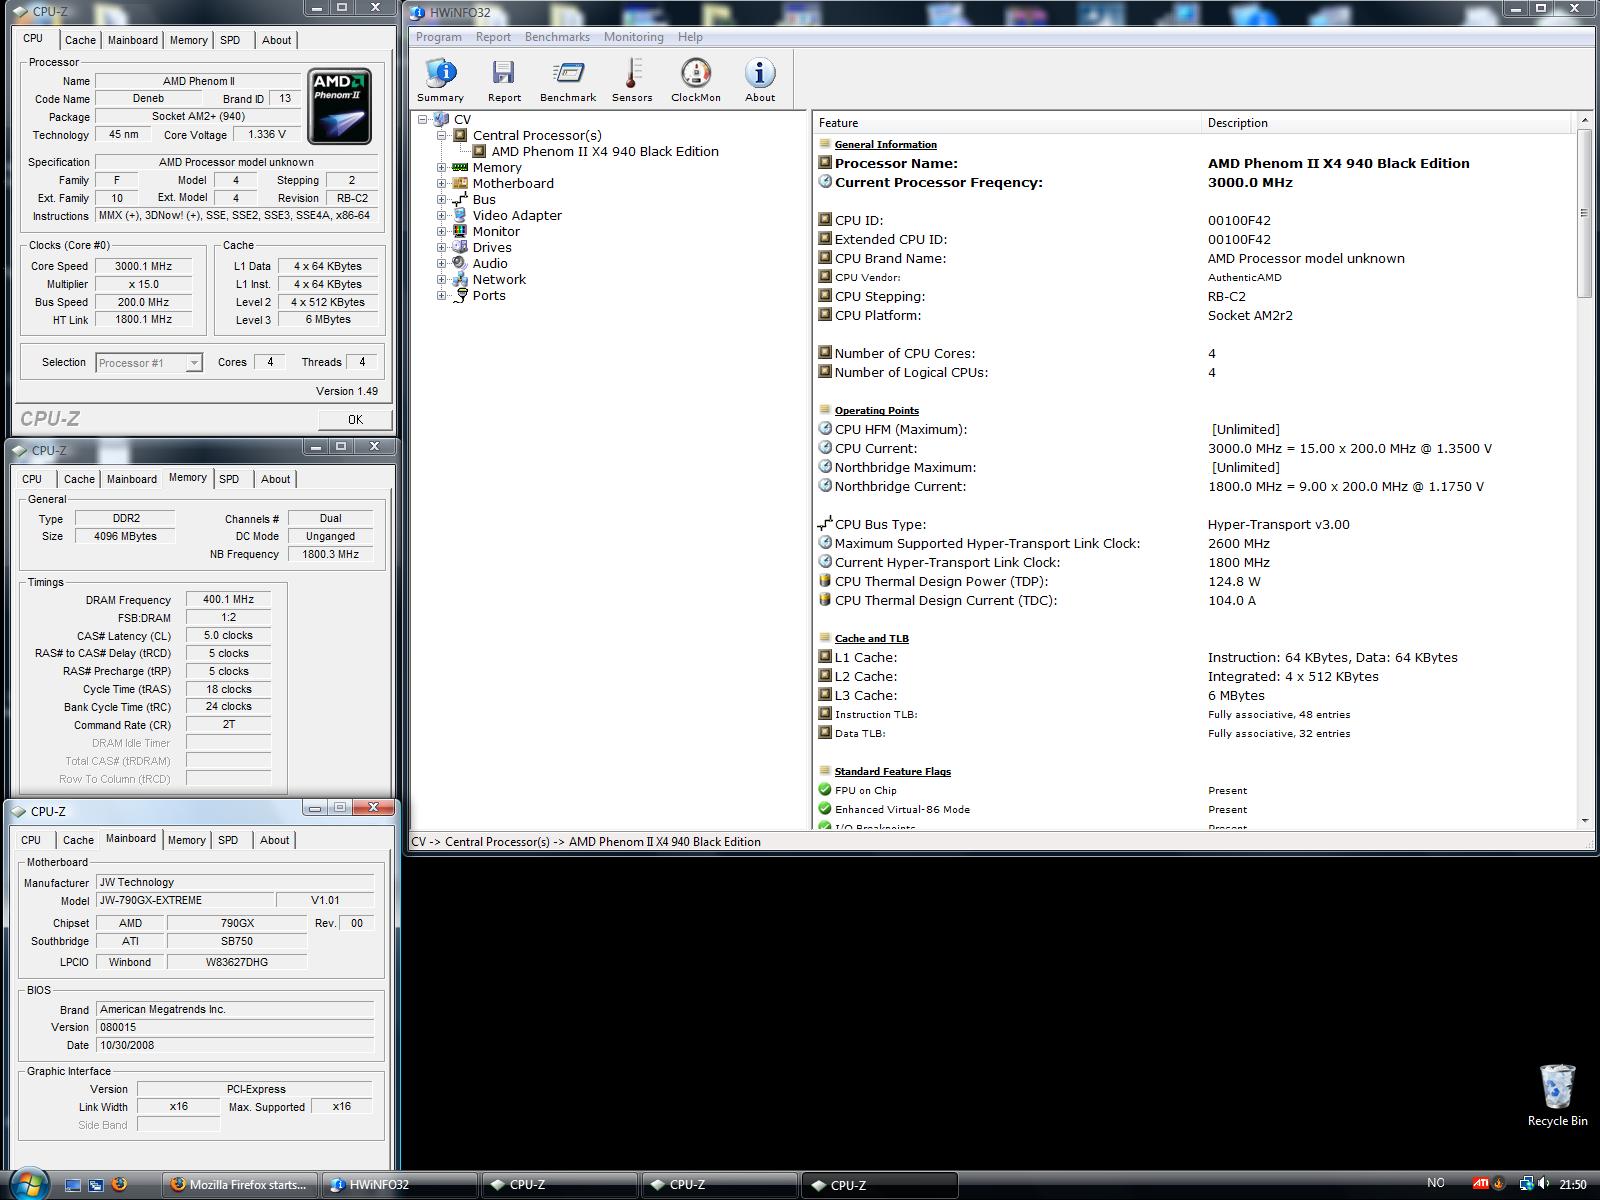Open the Help menu in HWiNFO32
This screenshot has height=1200, width=1600.
[x=690, y=37]
